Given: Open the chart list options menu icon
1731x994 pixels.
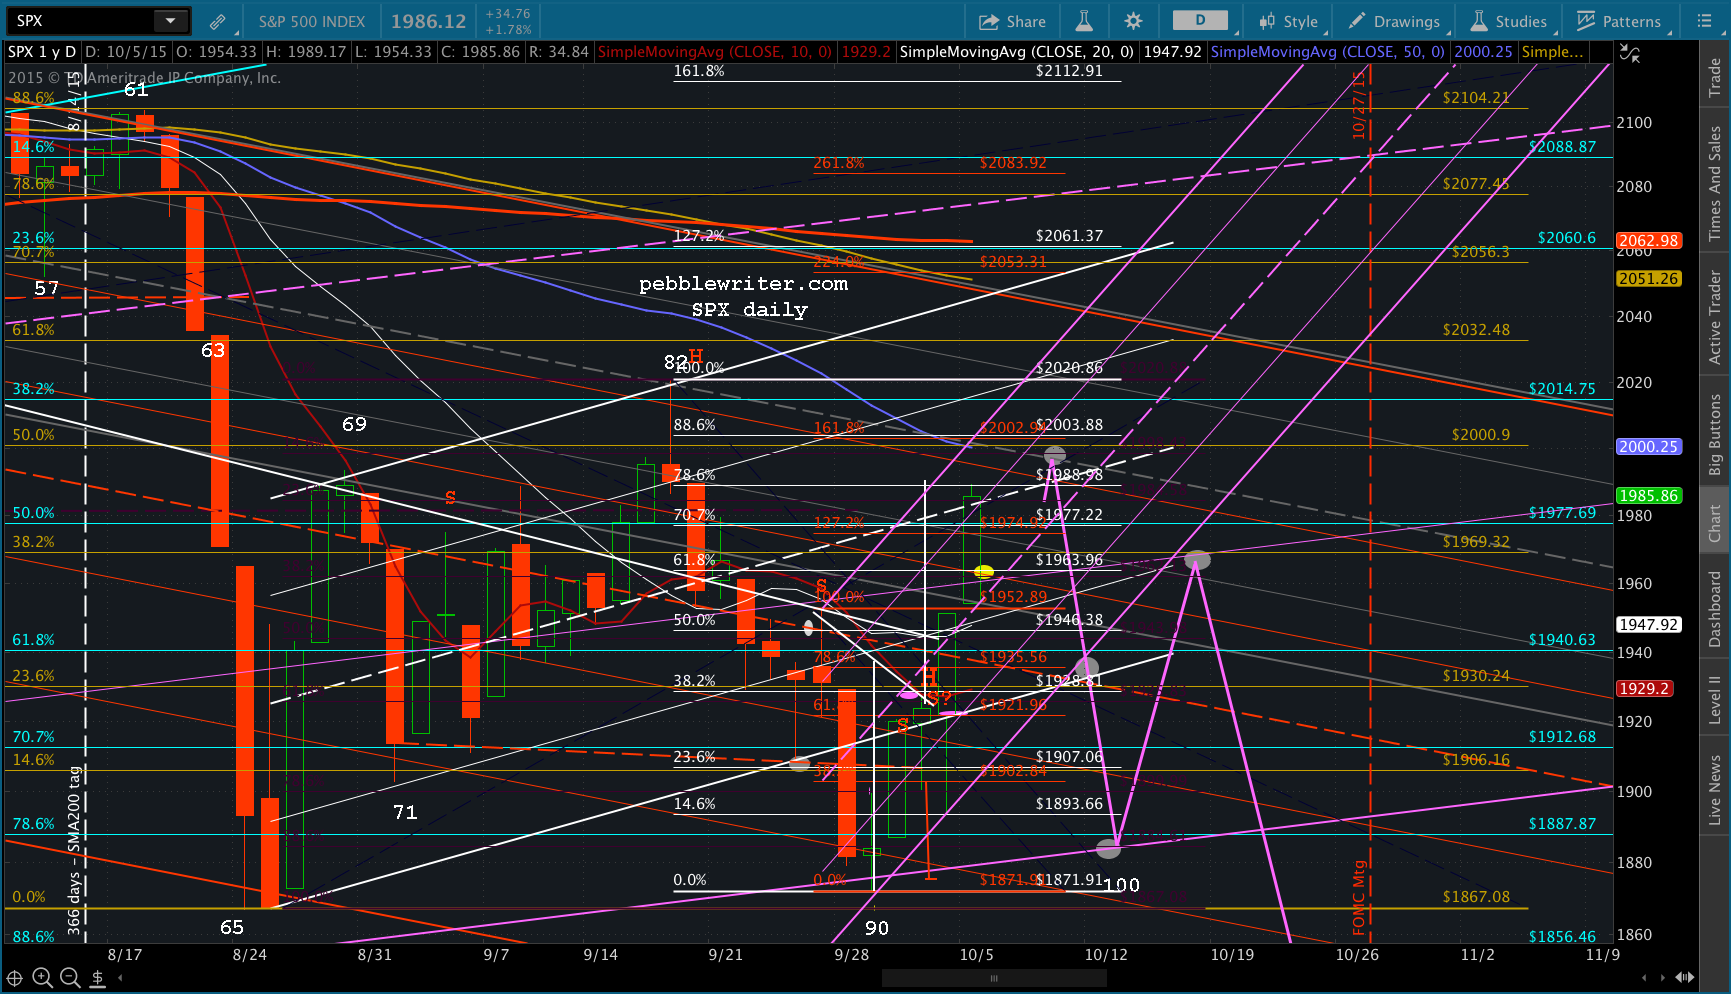Looking at the screenshot, I should click(1704, 21).
